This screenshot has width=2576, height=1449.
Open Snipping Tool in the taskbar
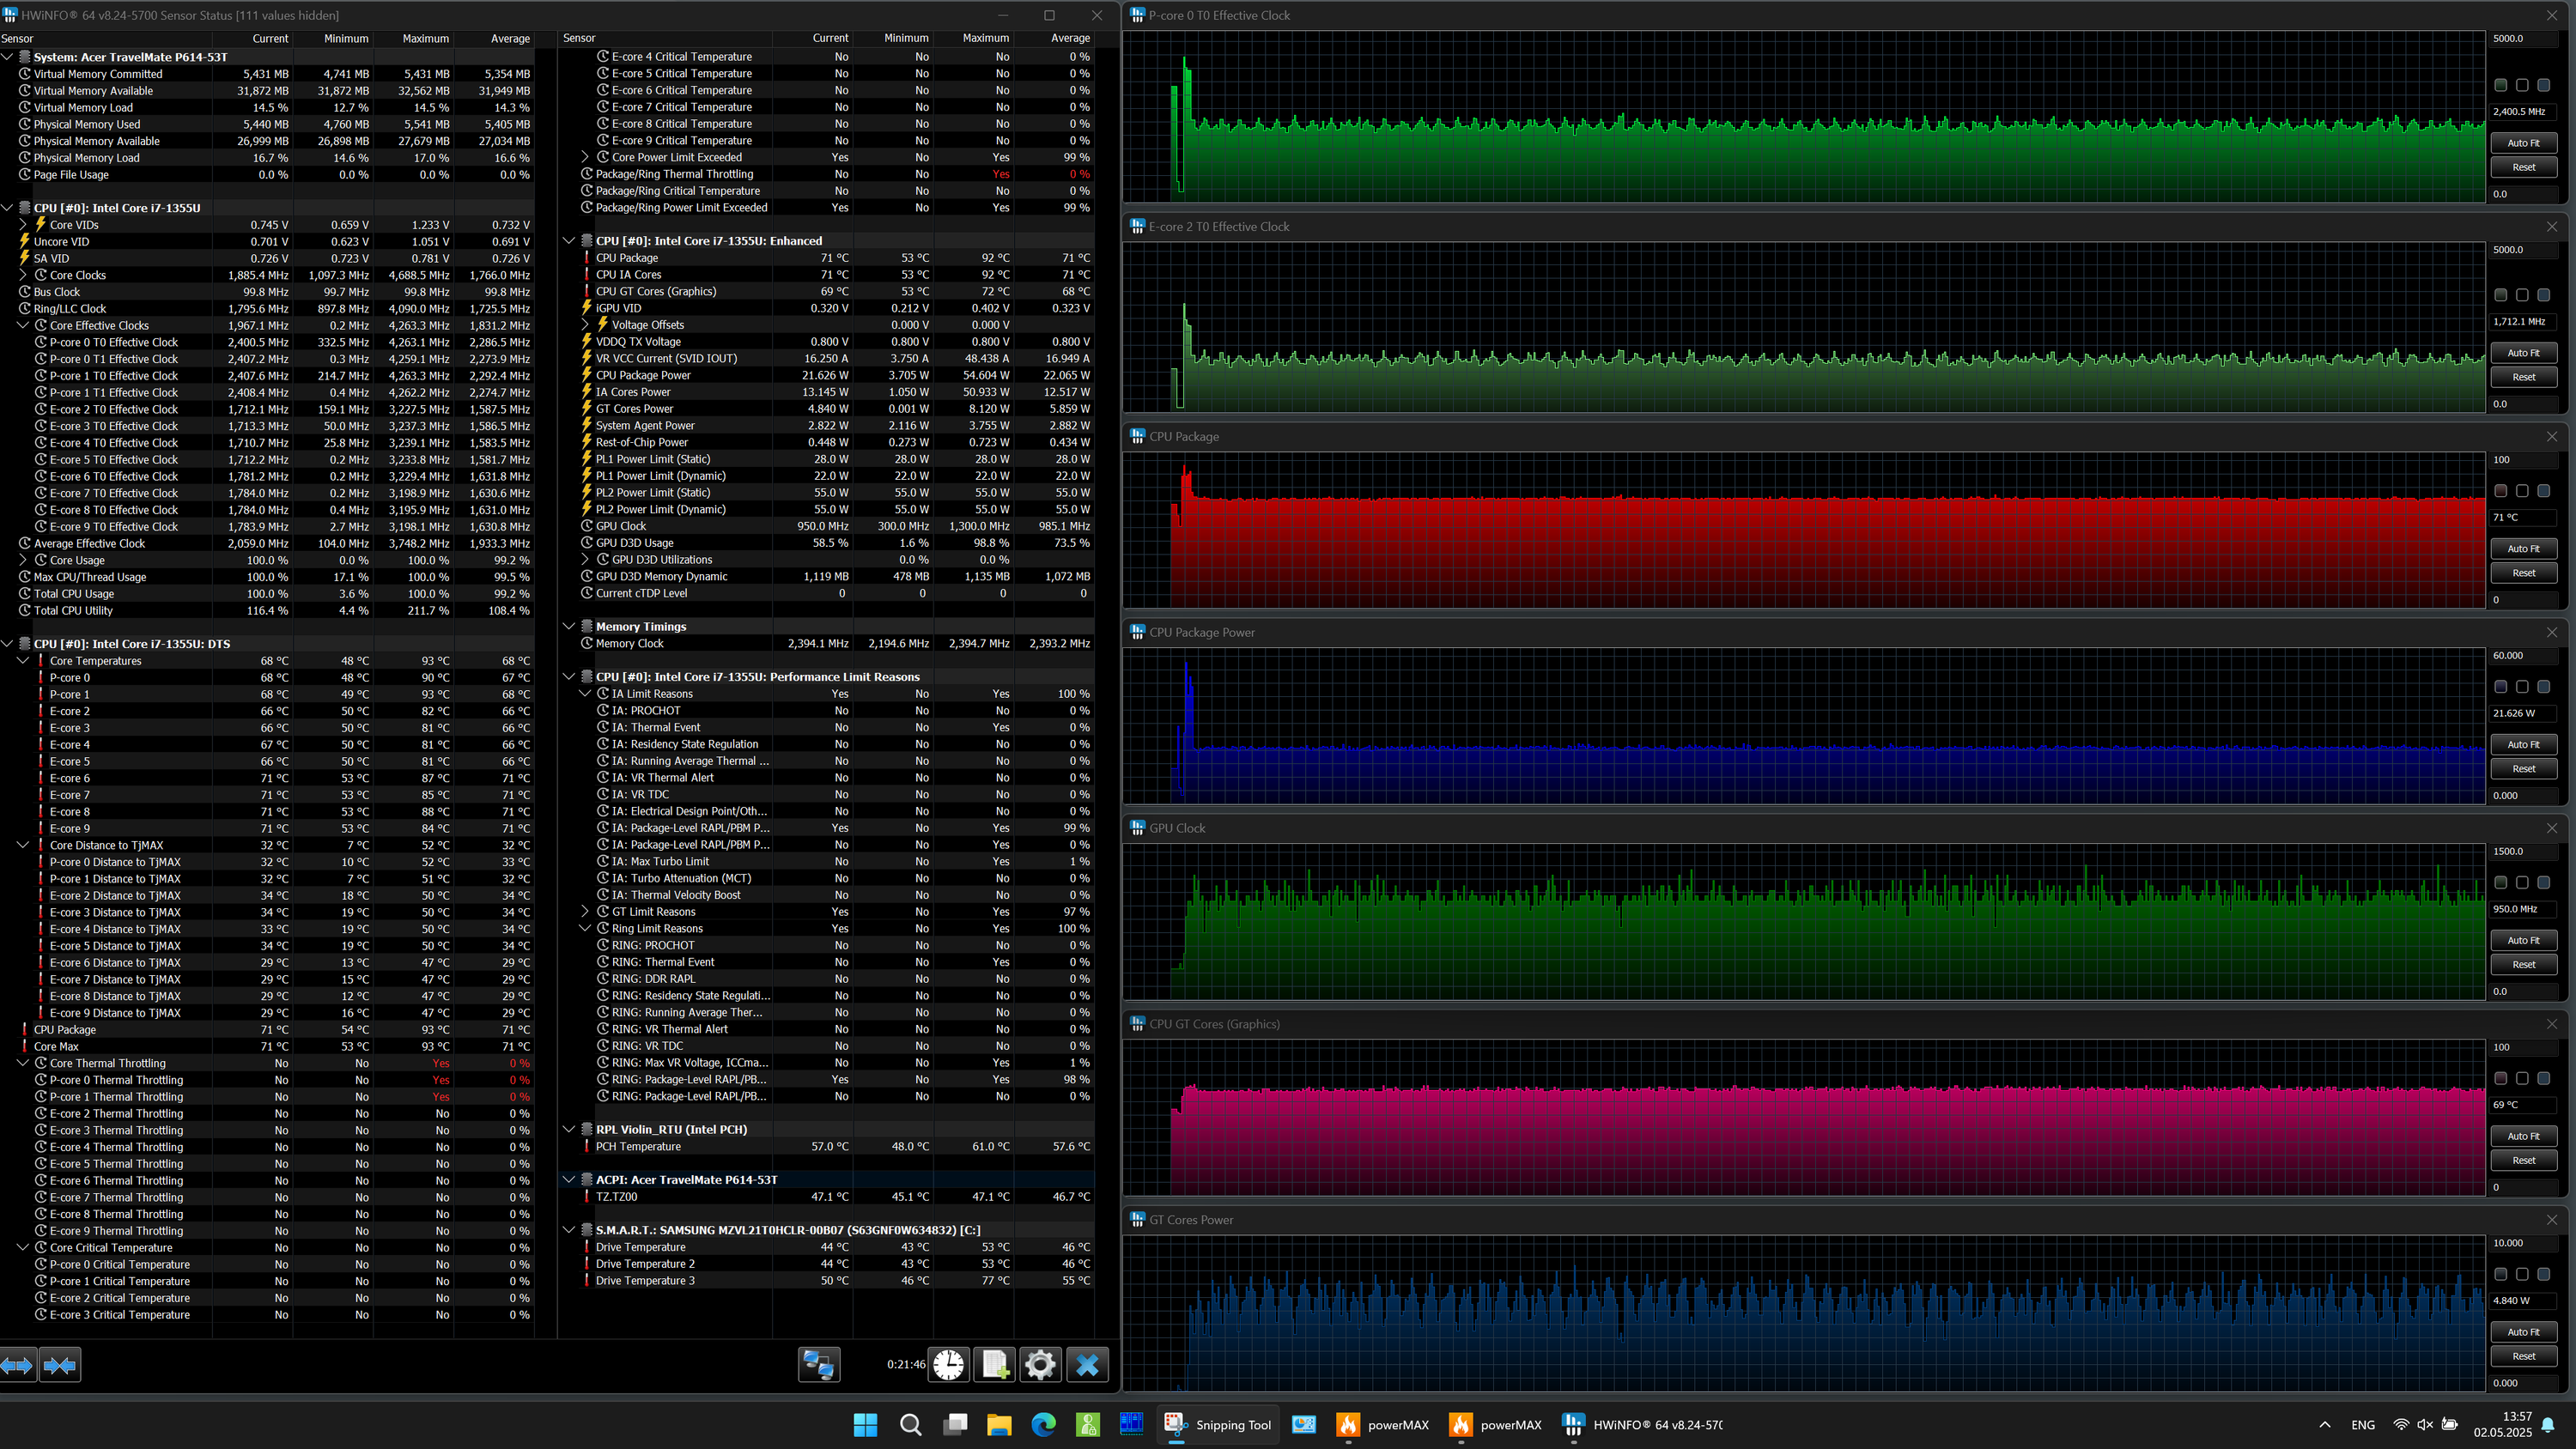tap(1217, 1425)
